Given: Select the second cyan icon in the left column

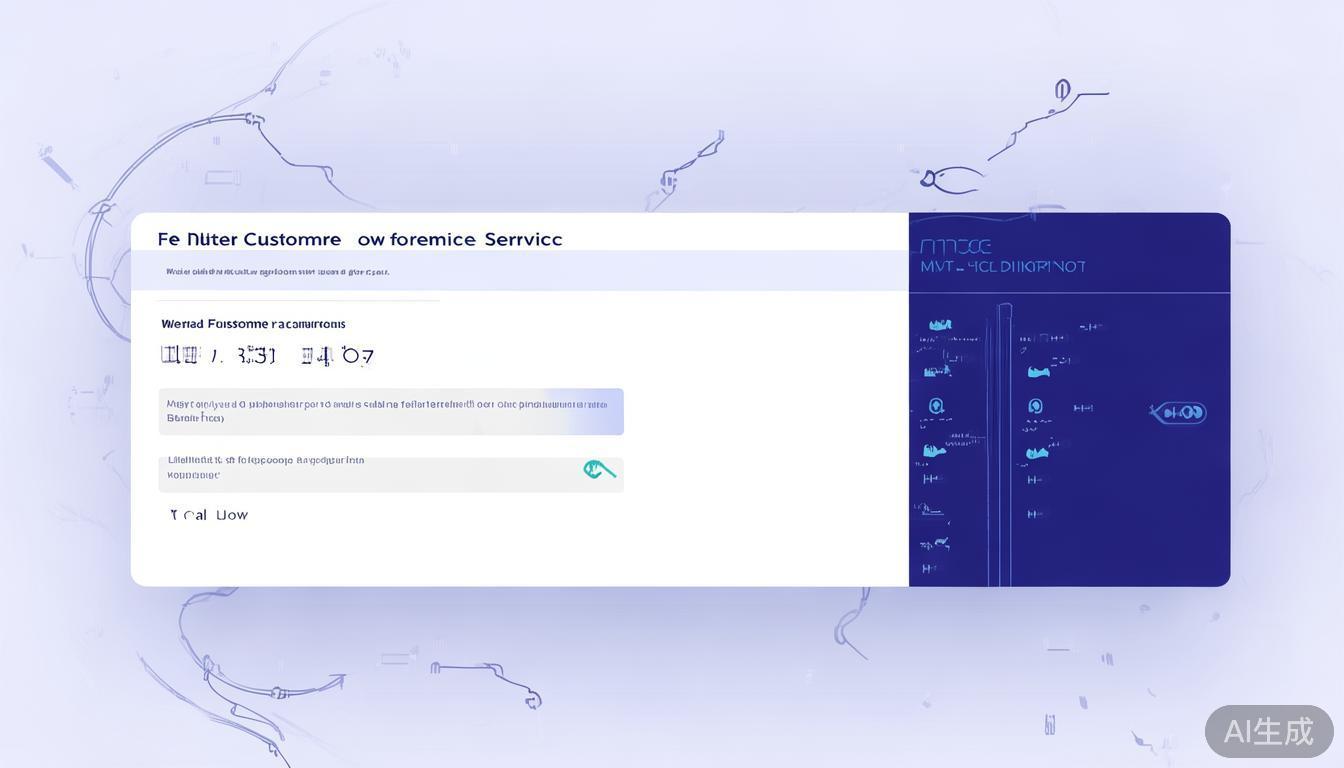Looking at the screenshot, I should click(936, 372).
